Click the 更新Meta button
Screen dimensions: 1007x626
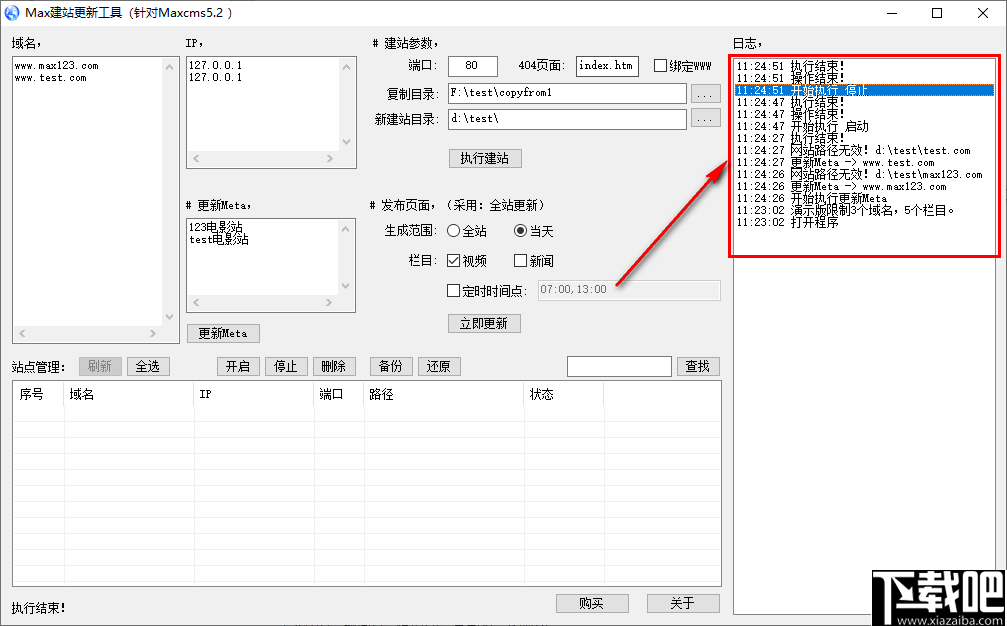222,333
